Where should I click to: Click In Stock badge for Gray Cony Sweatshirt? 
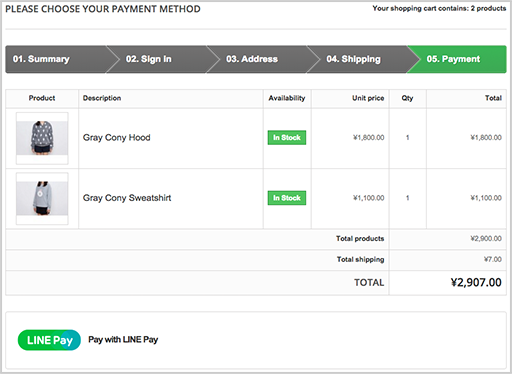[287, 198]
